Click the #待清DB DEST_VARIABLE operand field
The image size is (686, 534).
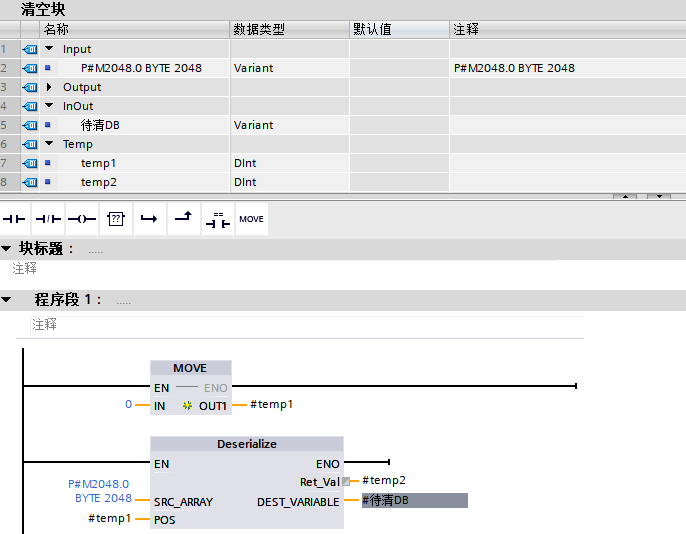click(413, 500)
